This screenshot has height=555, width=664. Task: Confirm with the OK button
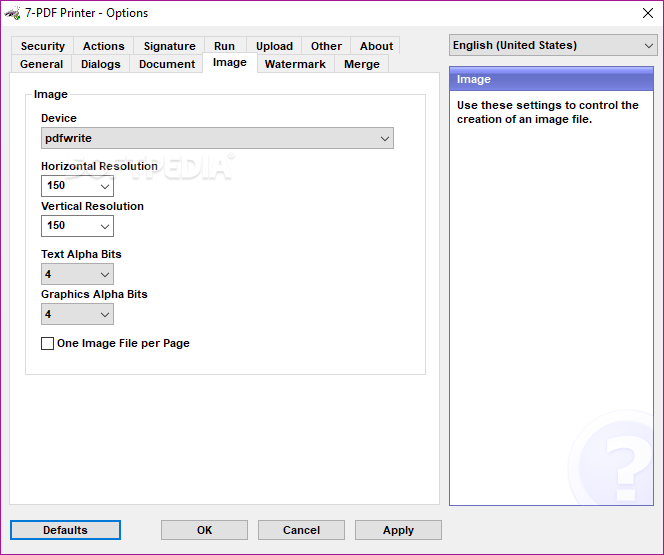(204, 530)
